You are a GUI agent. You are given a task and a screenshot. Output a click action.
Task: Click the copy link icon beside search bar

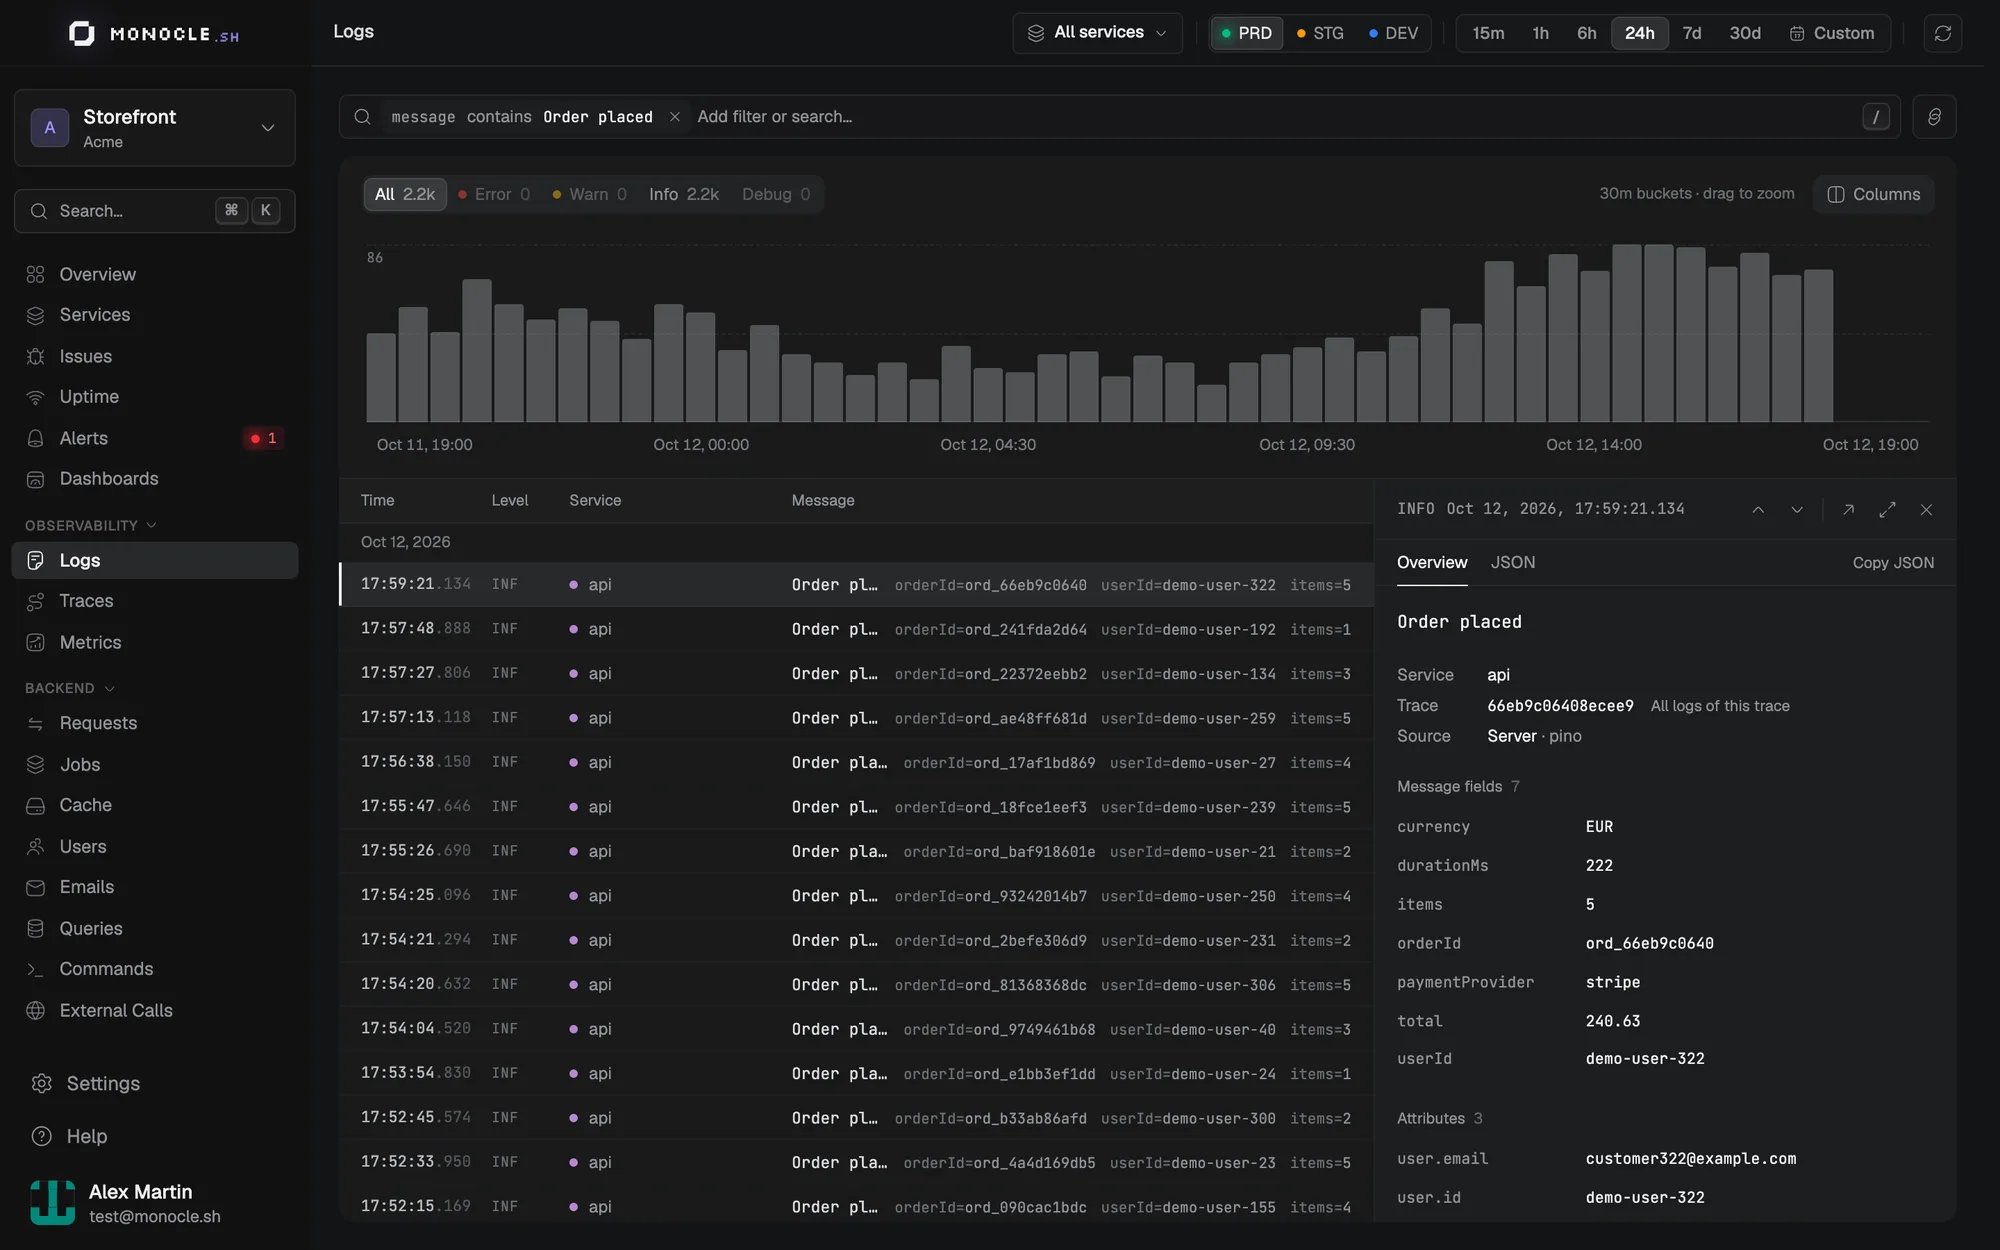coord(1934,117)
